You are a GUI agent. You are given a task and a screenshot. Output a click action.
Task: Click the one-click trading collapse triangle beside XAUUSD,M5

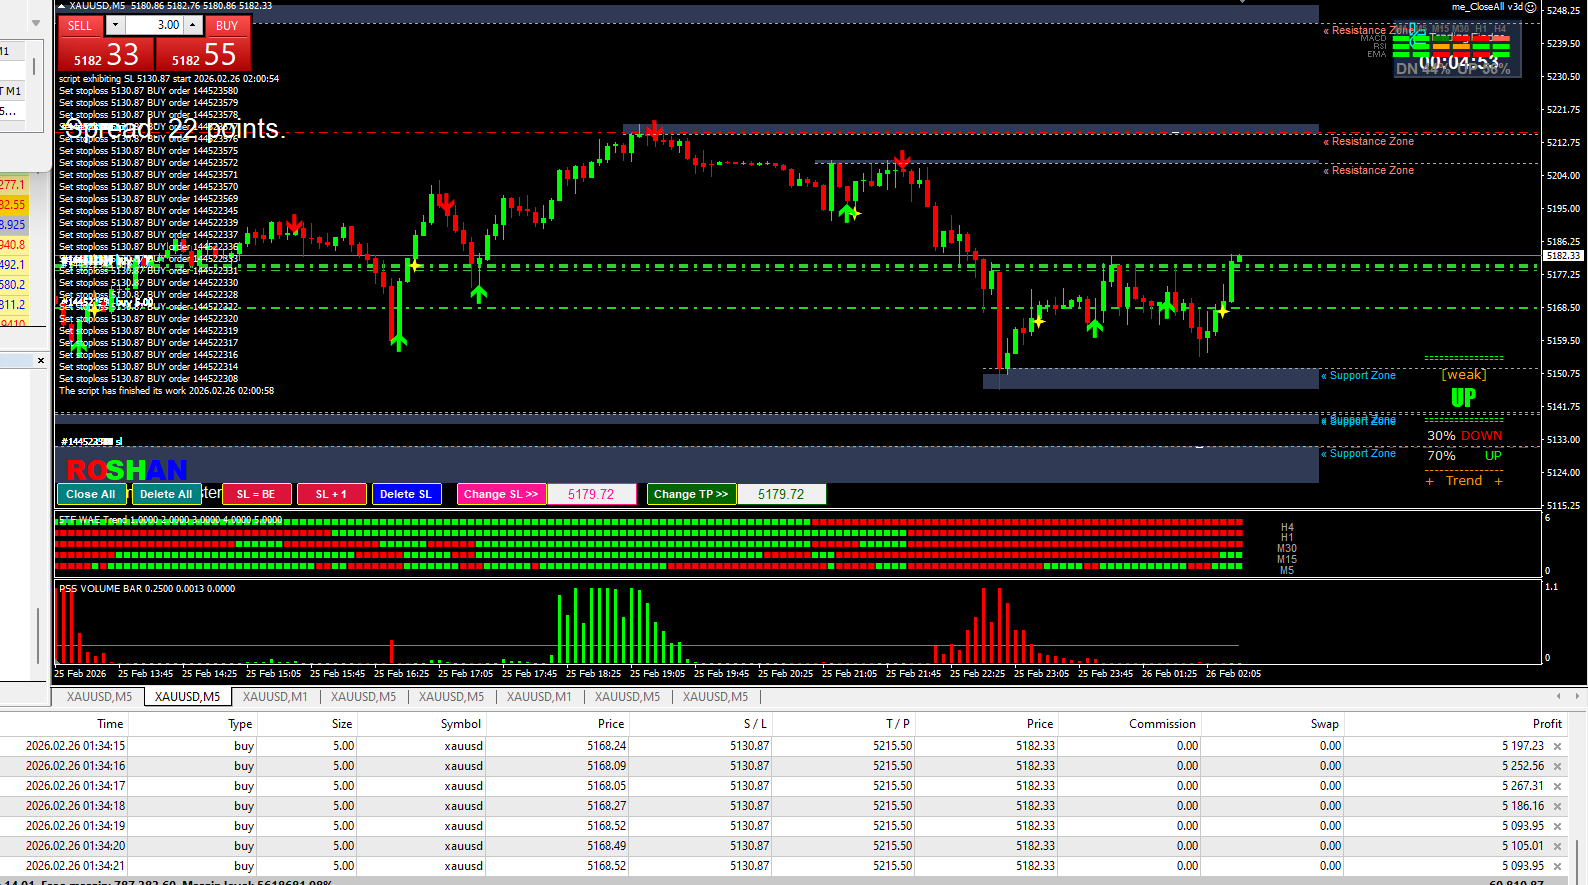pyautogui.click(x=61, y=6)
